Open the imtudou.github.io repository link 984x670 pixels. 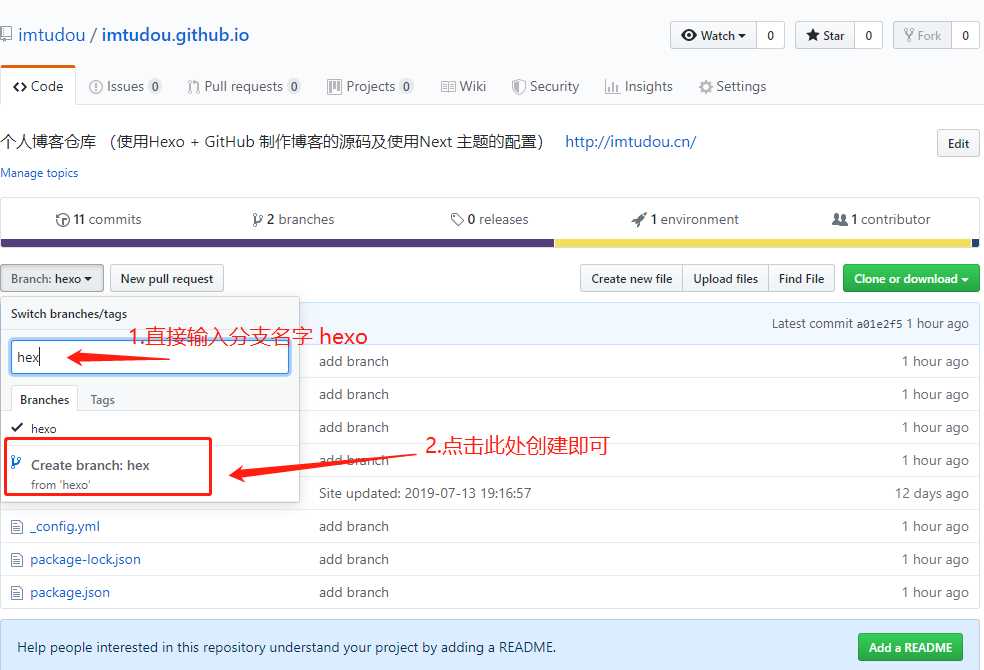click(175, 35)
